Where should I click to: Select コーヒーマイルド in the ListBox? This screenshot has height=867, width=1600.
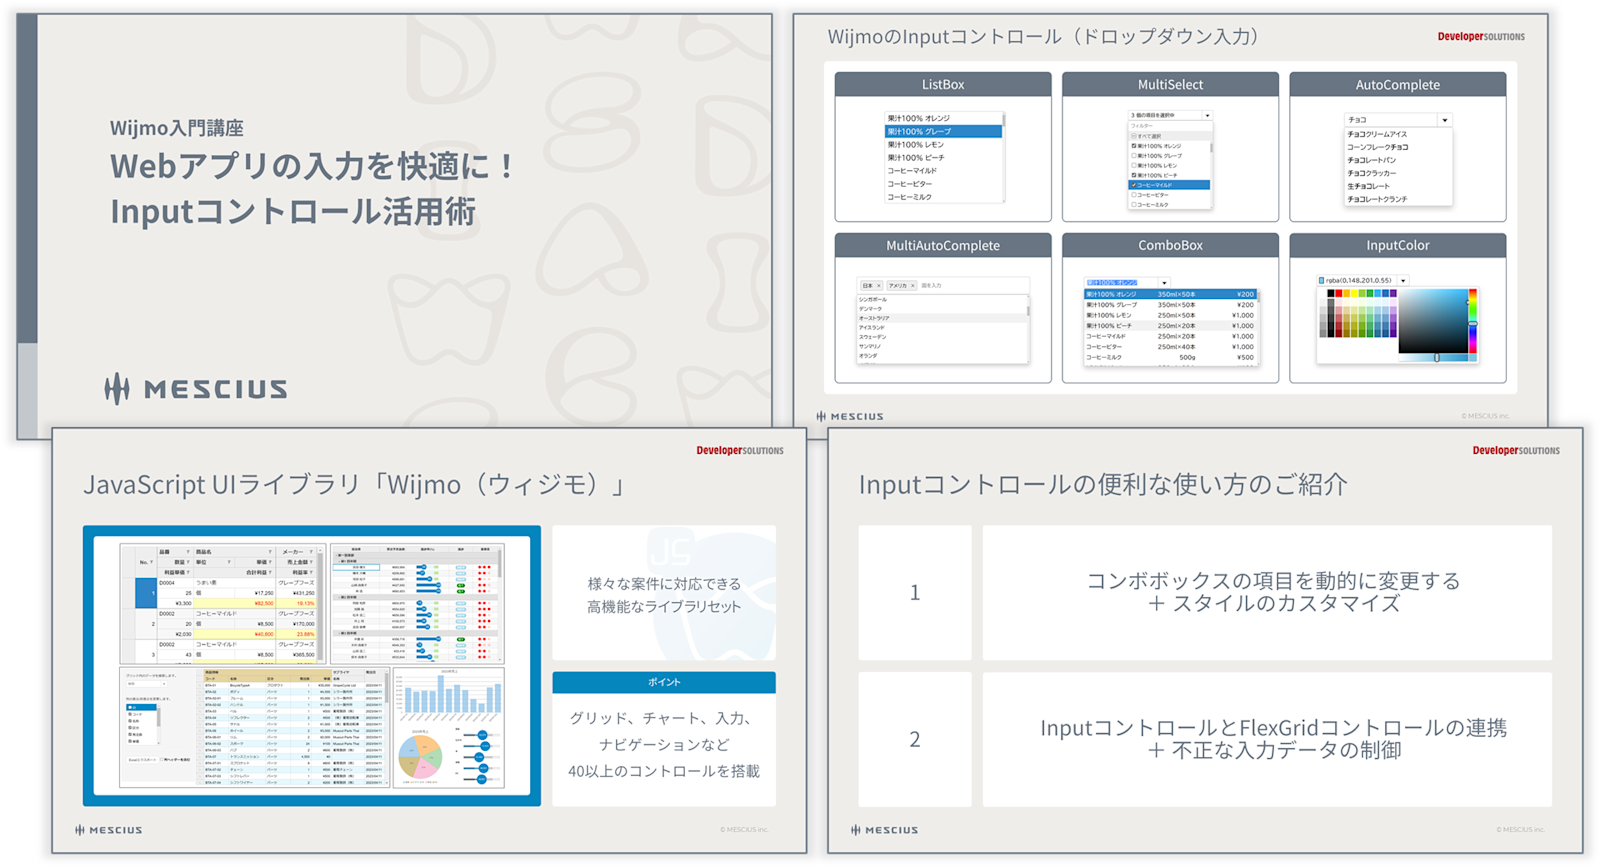943,171
